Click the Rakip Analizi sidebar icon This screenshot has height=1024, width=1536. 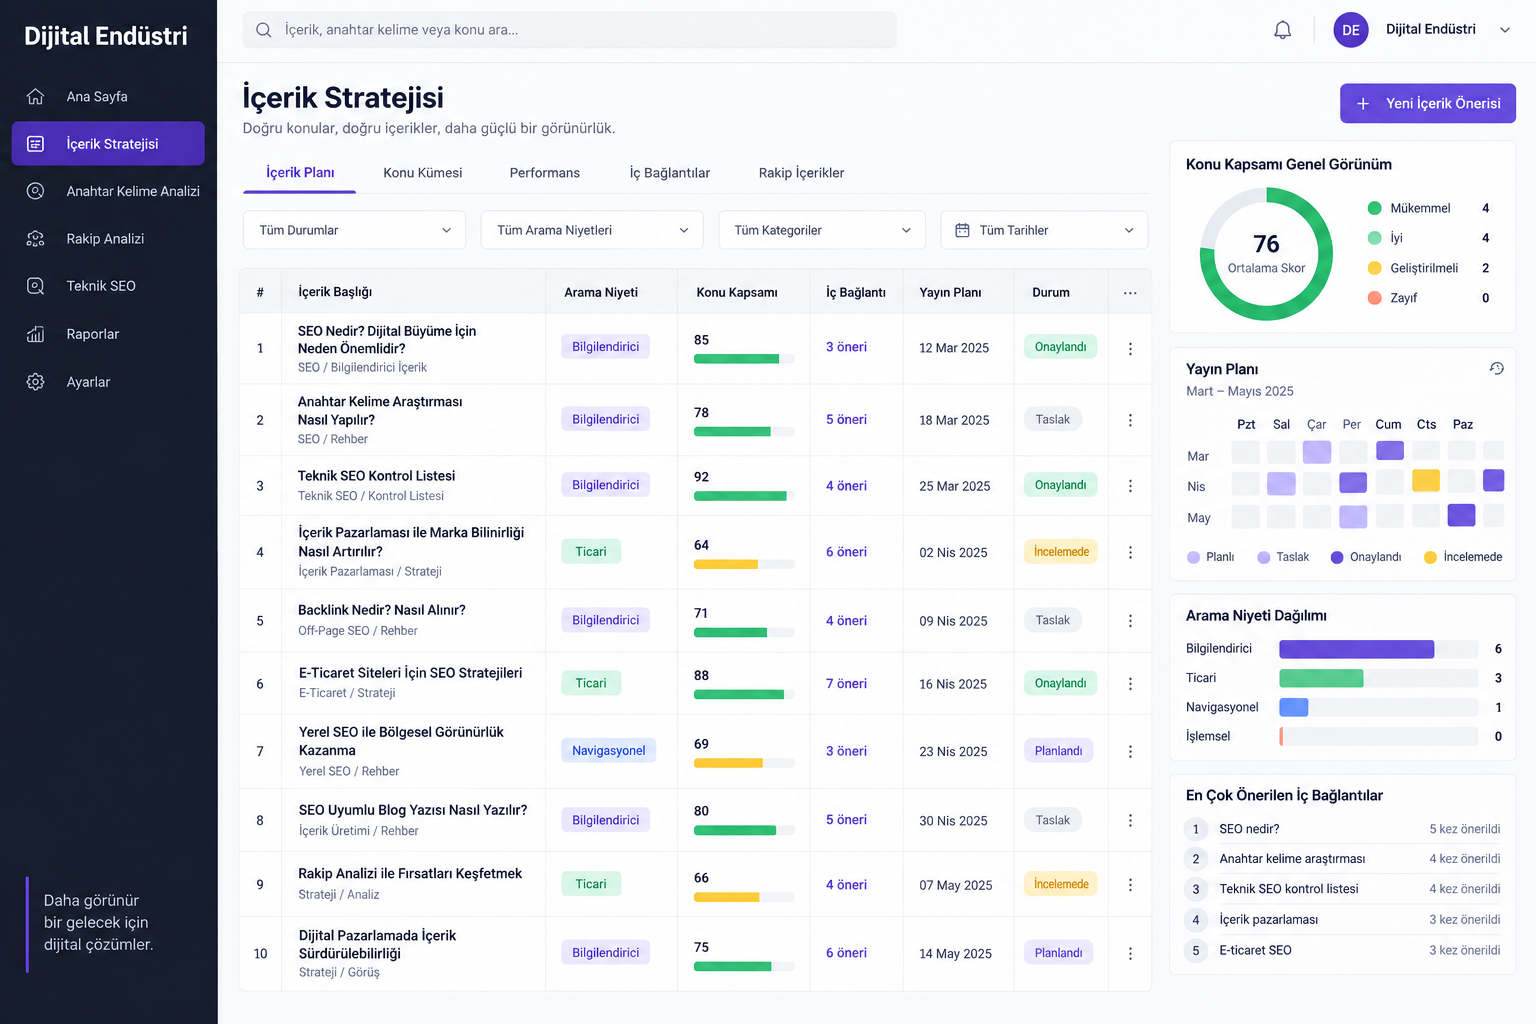point(35,239)
